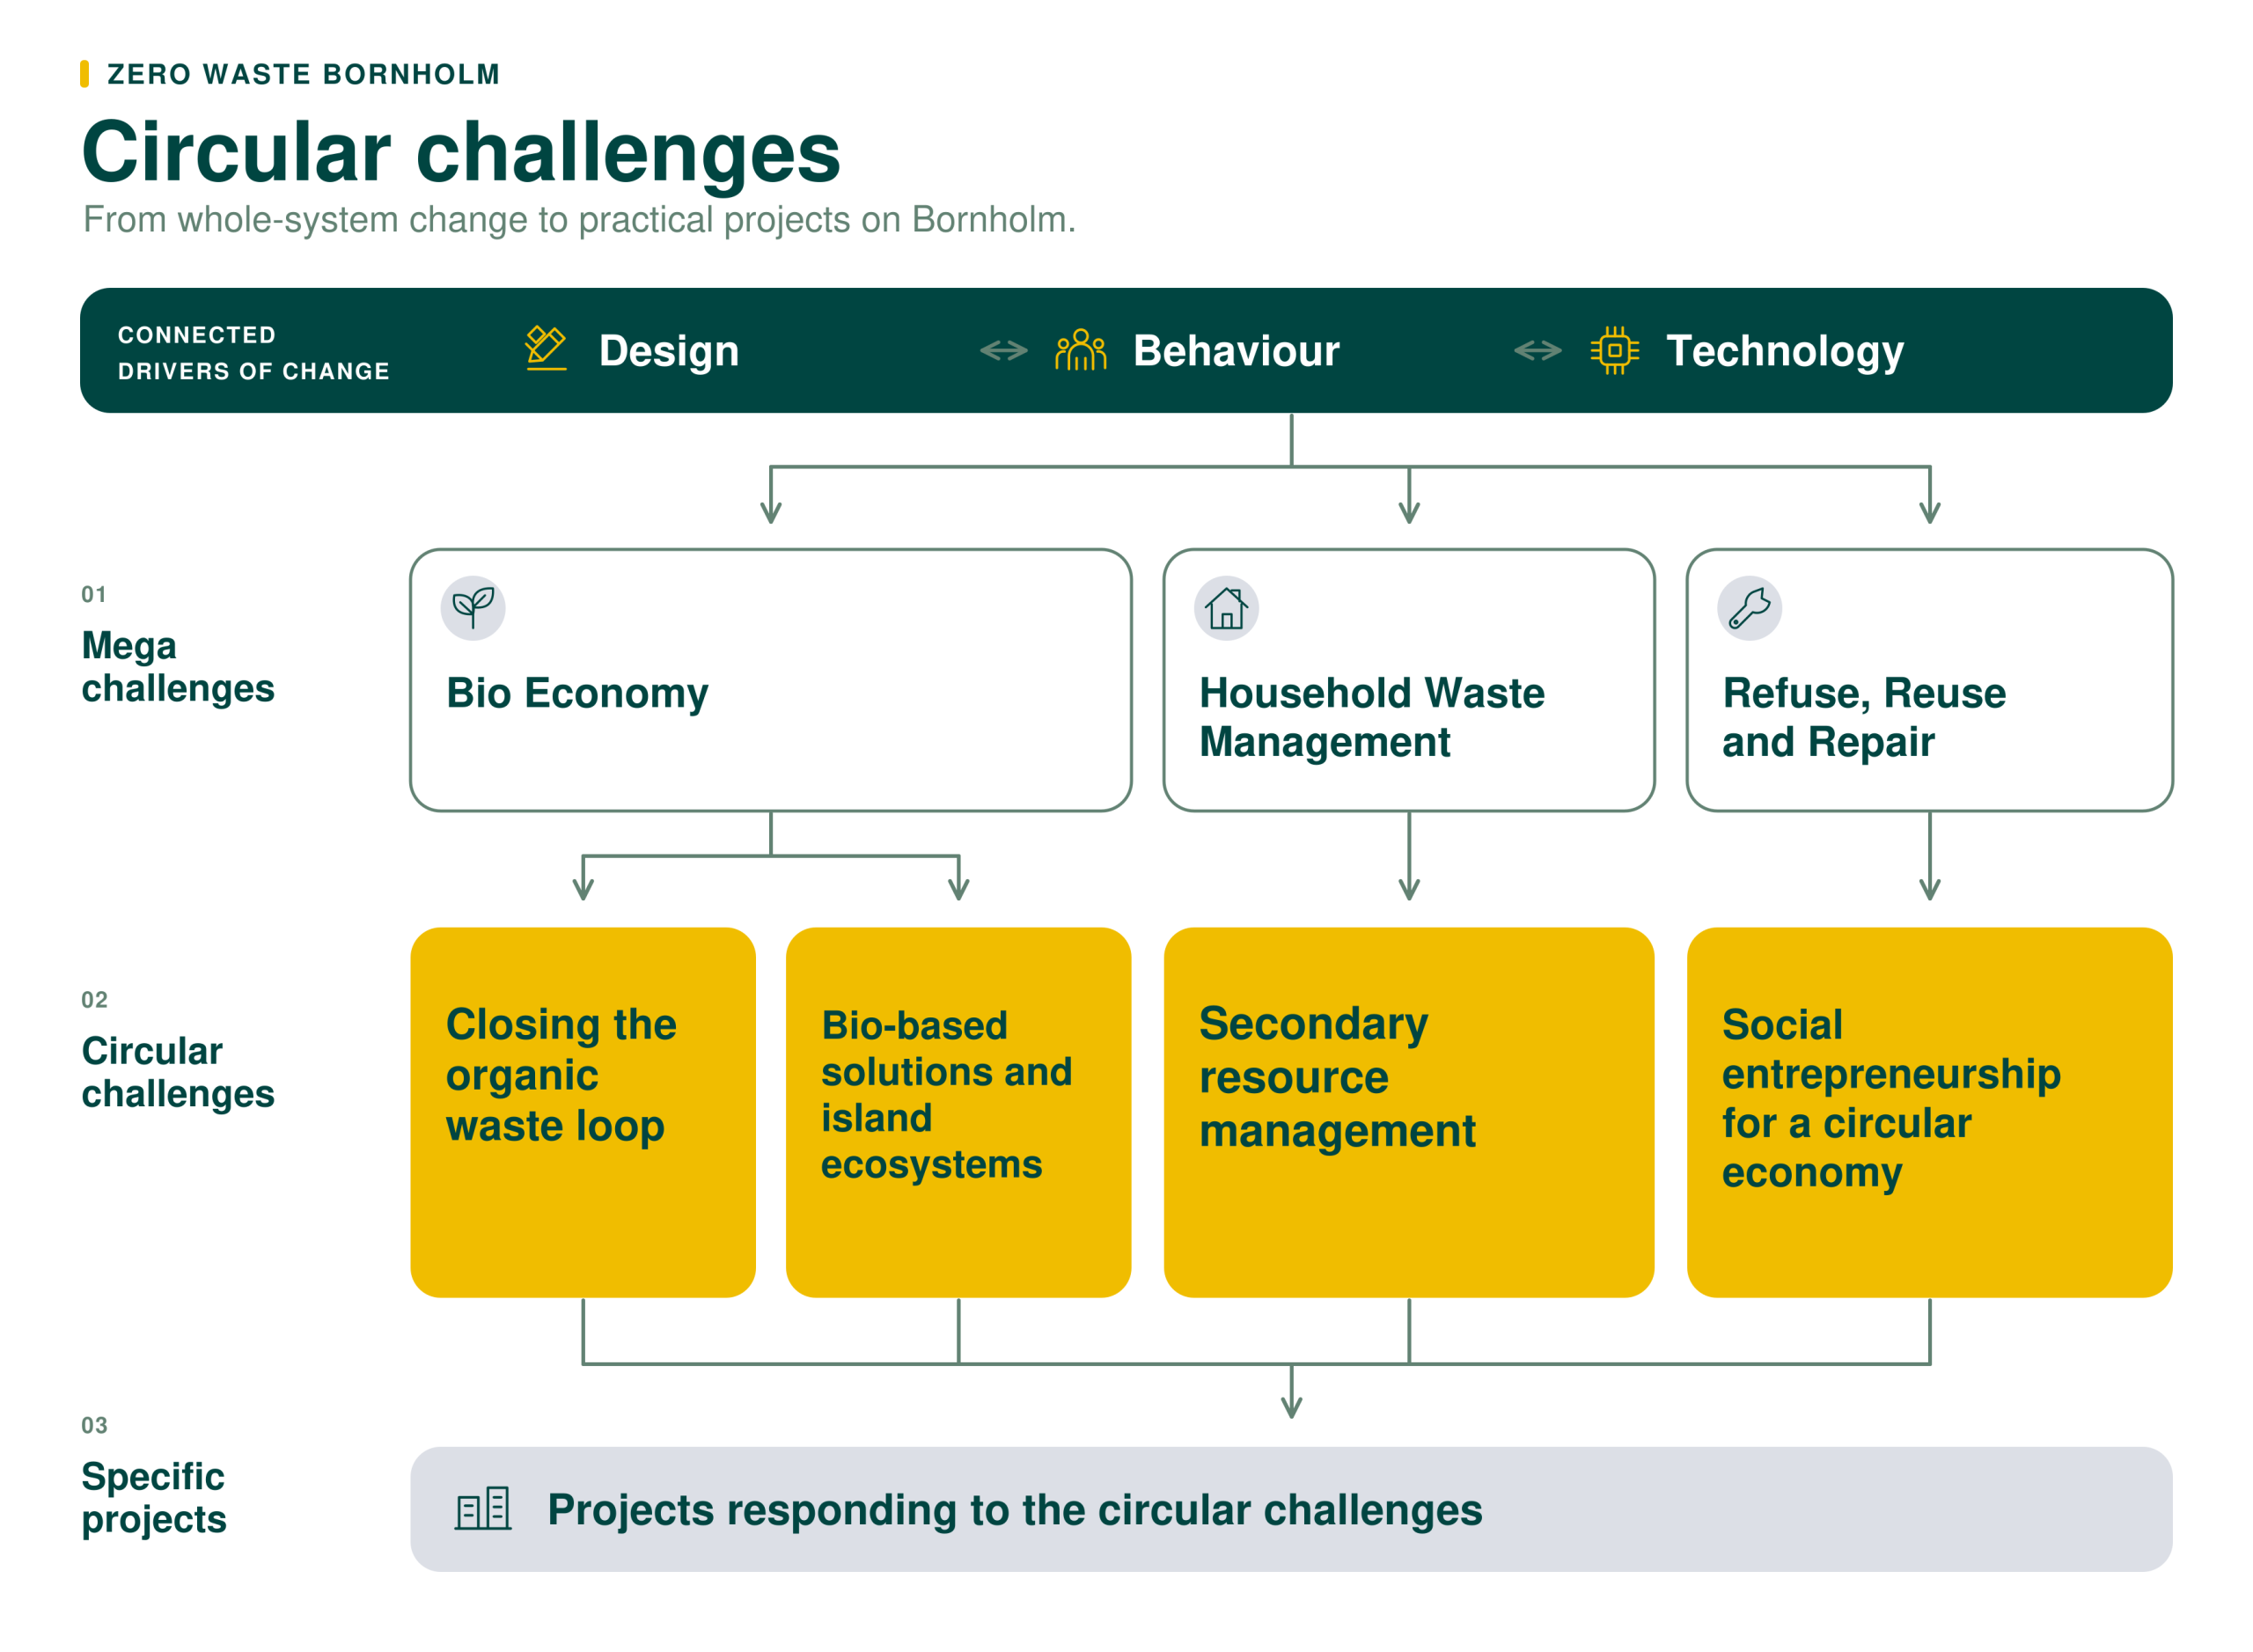2253x1652 pixels.
Task: Click the Specific projects row heading
Action: (154, 1498)
